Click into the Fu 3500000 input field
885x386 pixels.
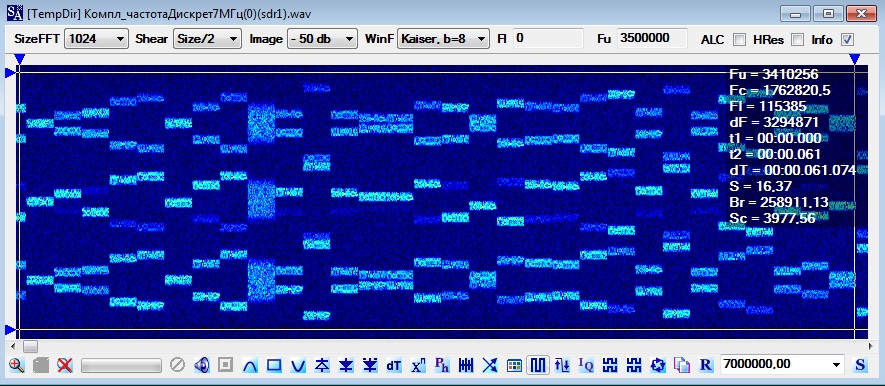[x=652, y=38]
